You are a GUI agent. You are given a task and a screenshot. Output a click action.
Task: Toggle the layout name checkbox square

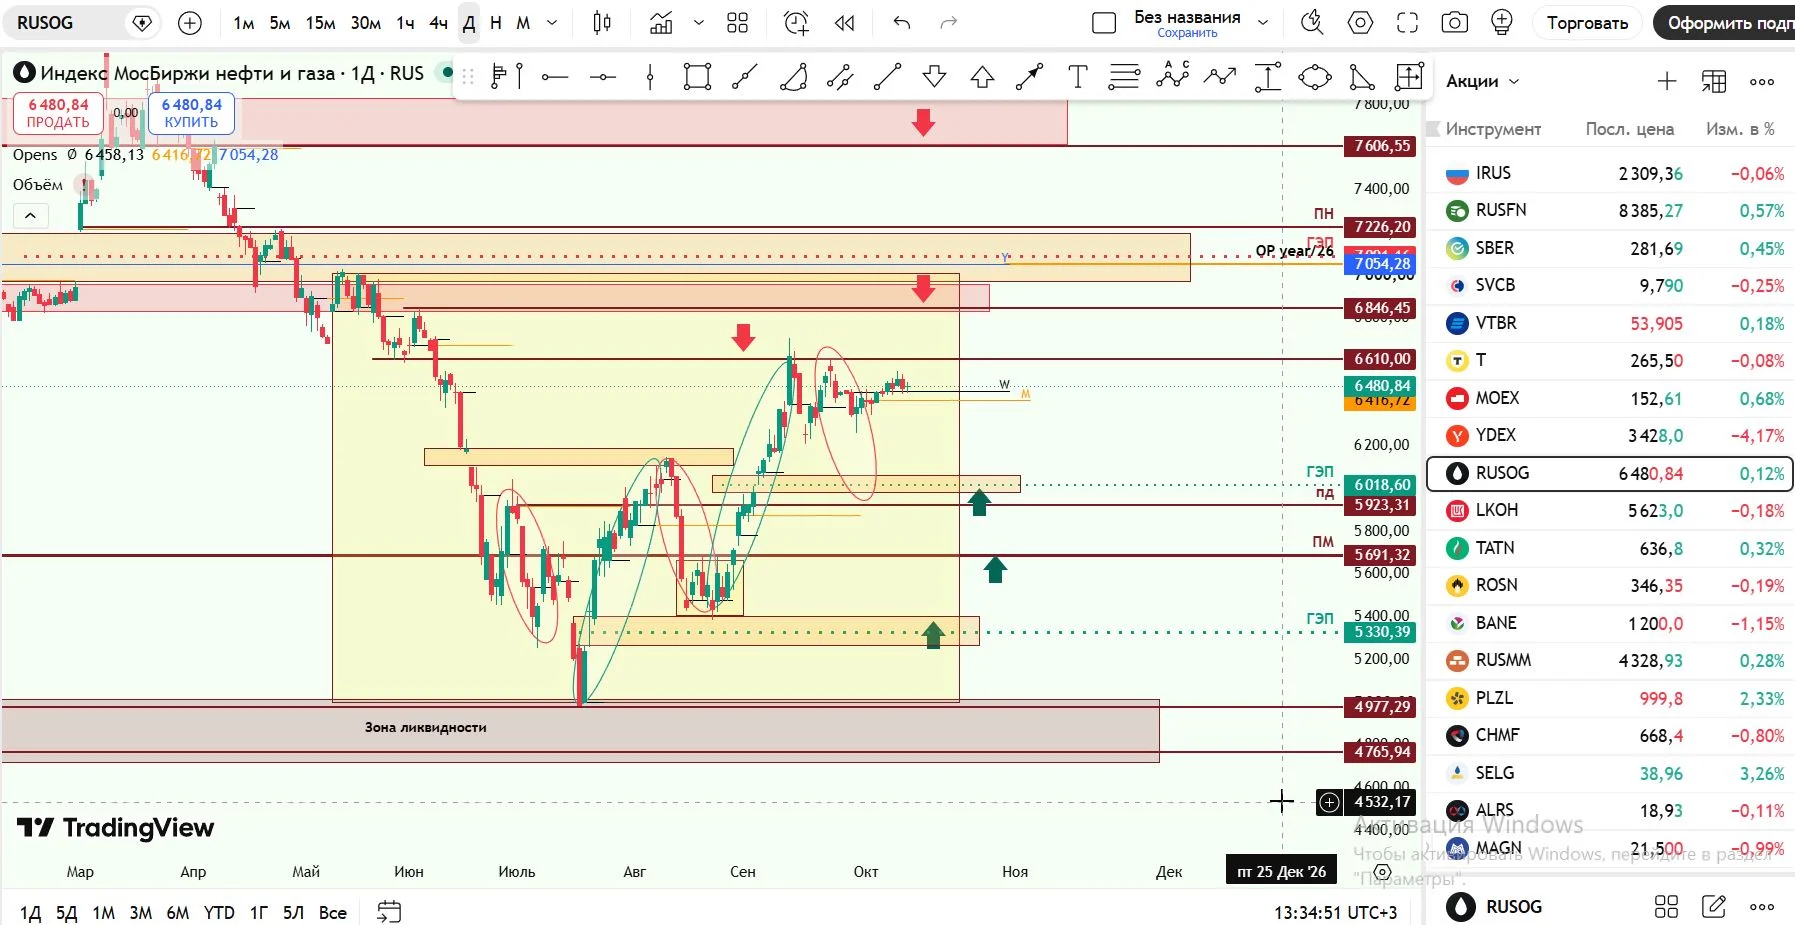(1104, 23)
